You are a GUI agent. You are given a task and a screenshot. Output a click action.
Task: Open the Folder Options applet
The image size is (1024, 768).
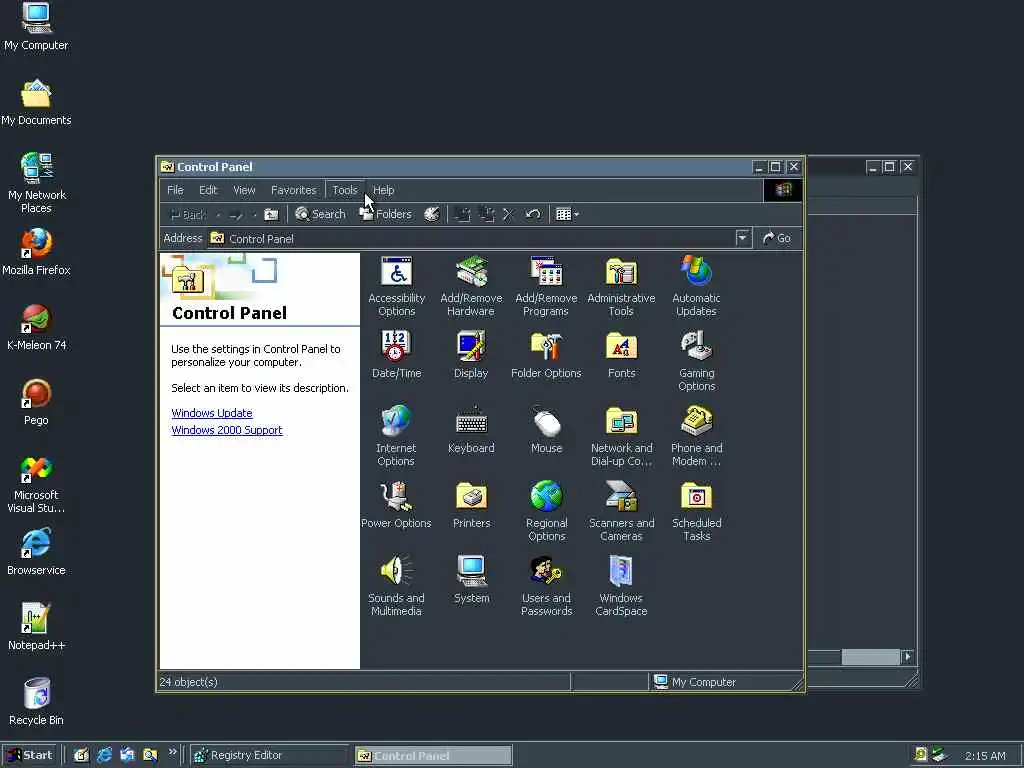pyautogui.click(x=546, y=355)
